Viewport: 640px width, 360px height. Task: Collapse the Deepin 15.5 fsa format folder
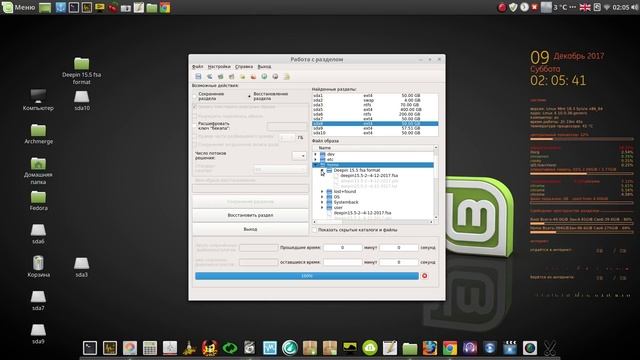(x=322, y=170)
